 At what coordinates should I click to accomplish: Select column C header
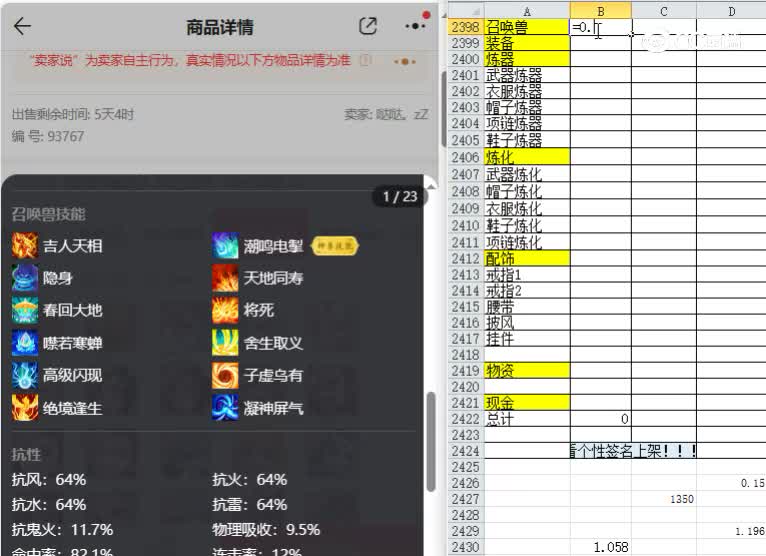664,11
